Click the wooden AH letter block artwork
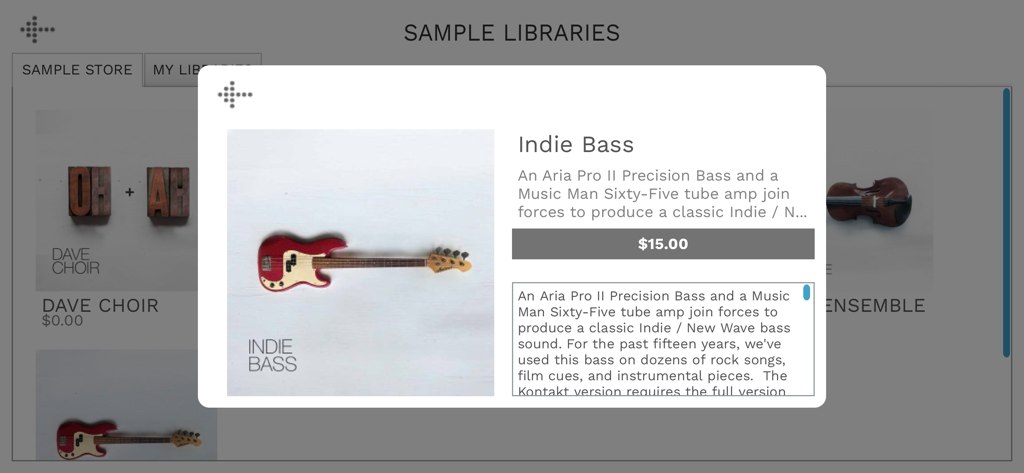Screen dimensions: 1024x473 [x=170, y=192]
